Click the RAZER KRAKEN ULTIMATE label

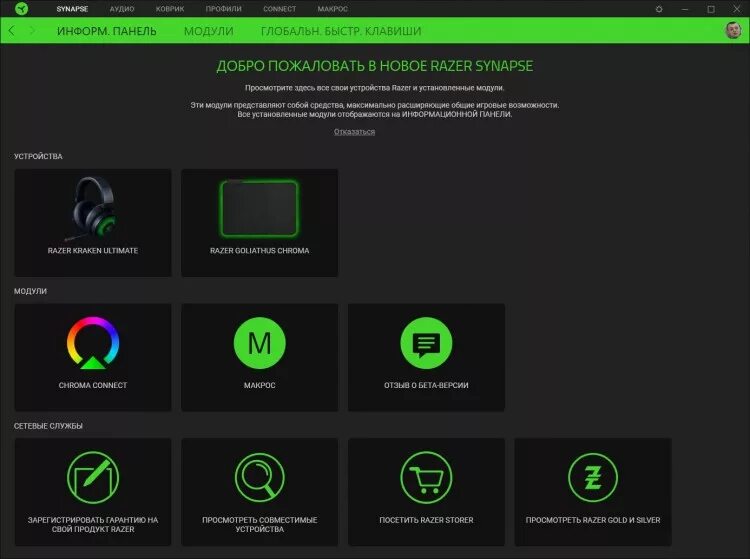pyautogui.click(x=93, y=251)
